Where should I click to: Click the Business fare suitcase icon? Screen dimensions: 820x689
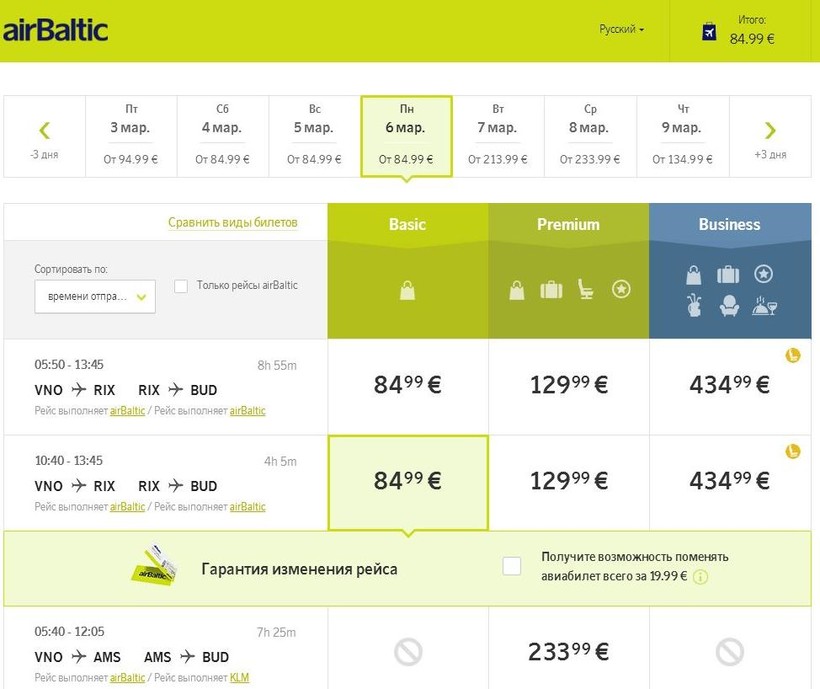pos(728,274)
